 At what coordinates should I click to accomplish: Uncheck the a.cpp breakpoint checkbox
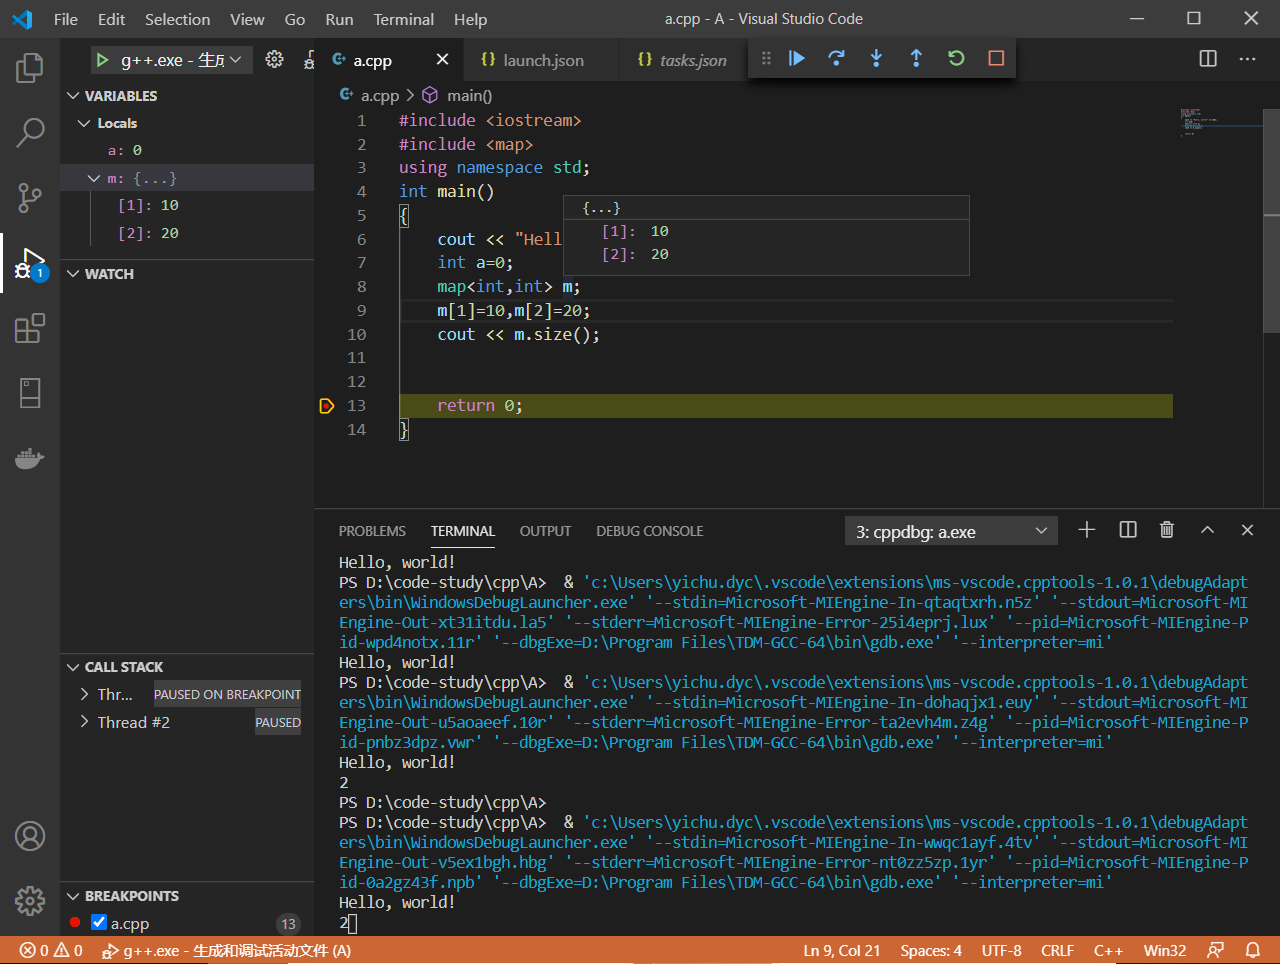tap(99, 922)
